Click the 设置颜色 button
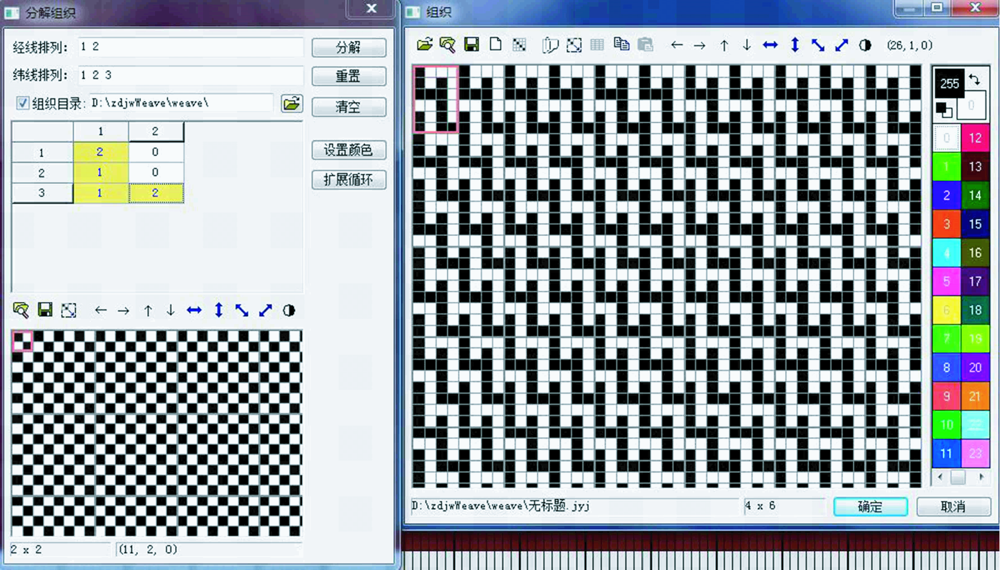Viewport: 1000px width, 570px height. click(x=348, y=150)
